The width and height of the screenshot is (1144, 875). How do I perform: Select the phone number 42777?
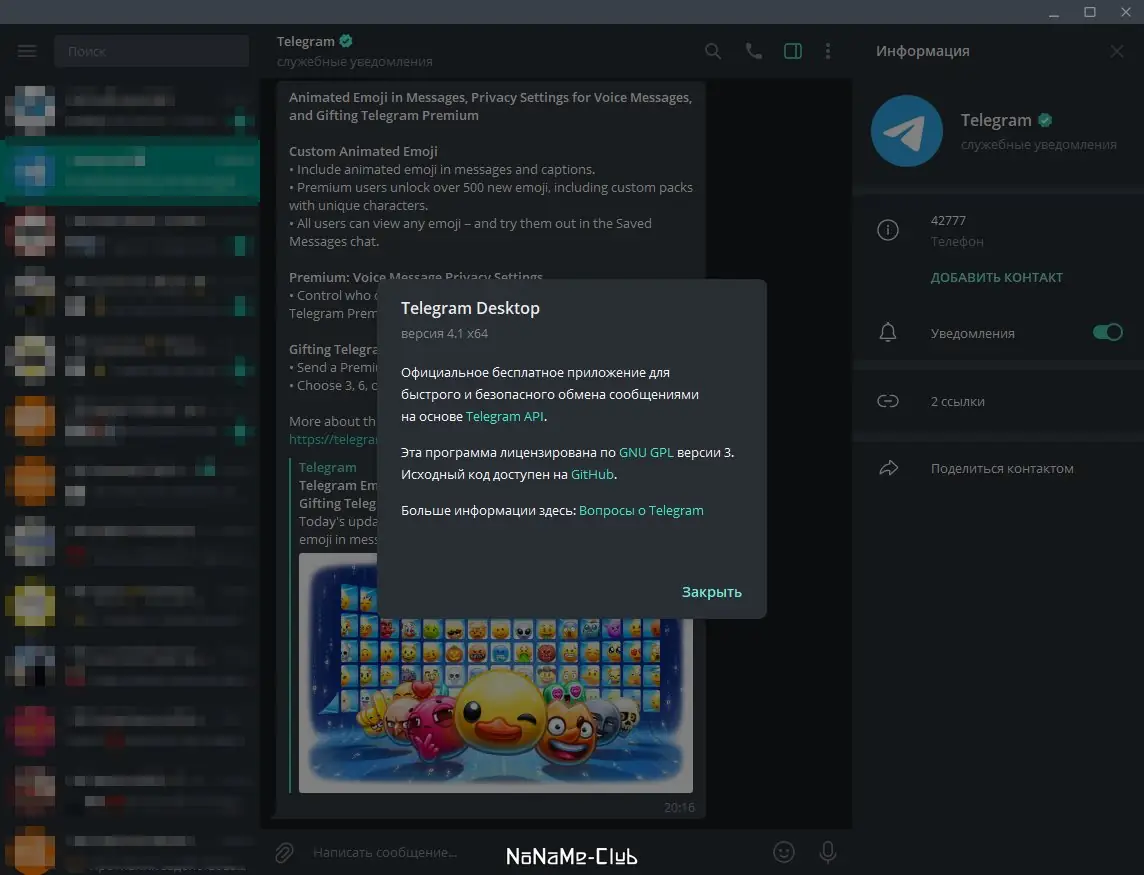click(948, 220)
